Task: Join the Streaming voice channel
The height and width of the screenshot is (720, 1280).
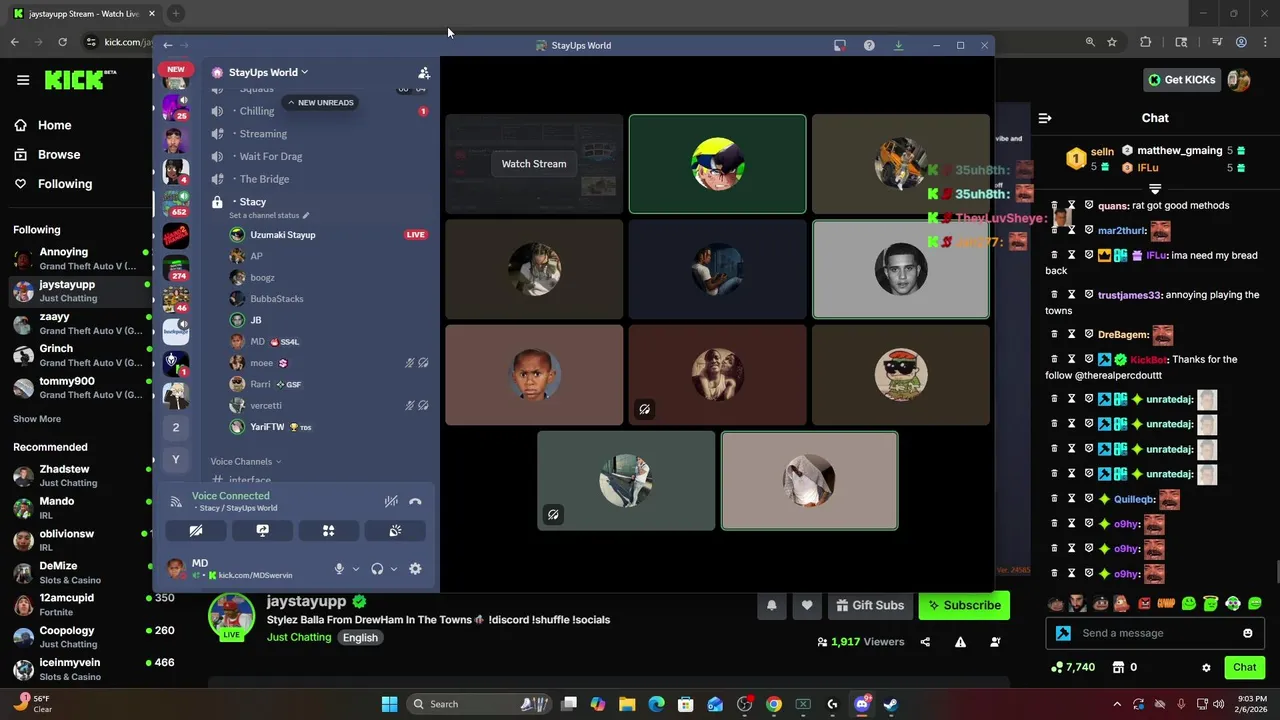Action: (x=318, y=134)
